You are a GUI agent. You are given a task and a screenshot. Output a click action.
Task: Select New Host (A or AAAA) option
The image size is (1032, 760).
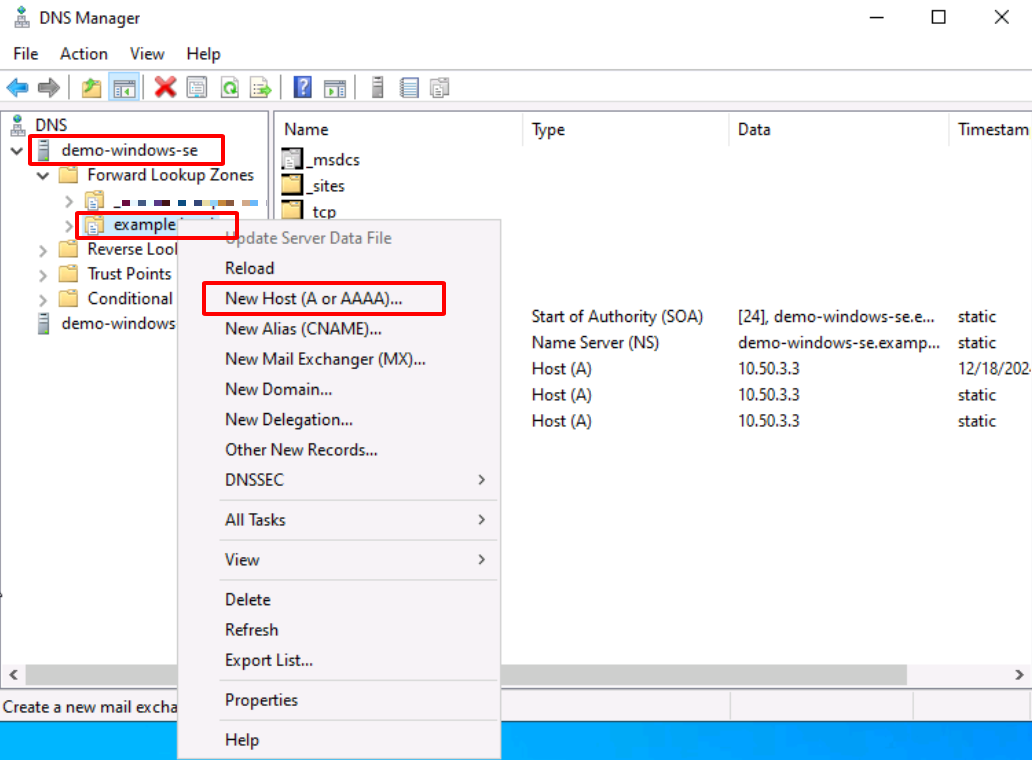click(314, 298)
